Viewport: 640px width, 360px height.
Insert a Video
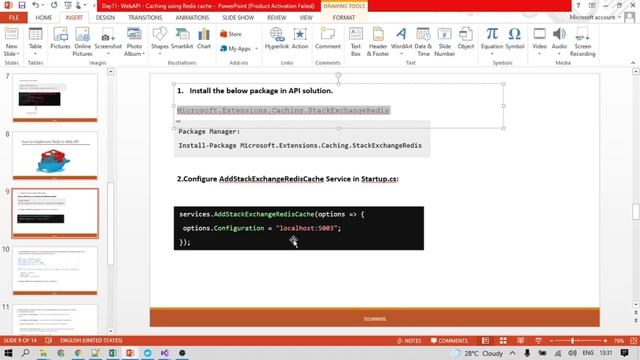point(540,42)
